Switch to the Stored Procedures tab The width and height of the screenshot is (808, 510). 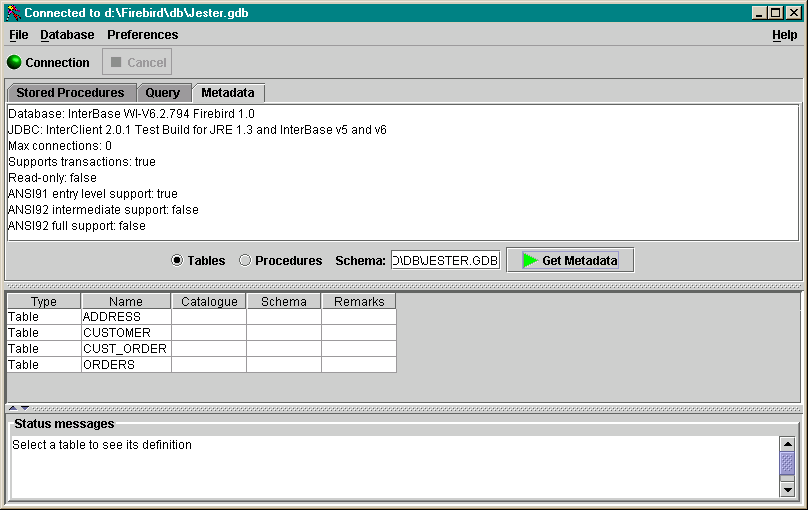click(69, 93)
